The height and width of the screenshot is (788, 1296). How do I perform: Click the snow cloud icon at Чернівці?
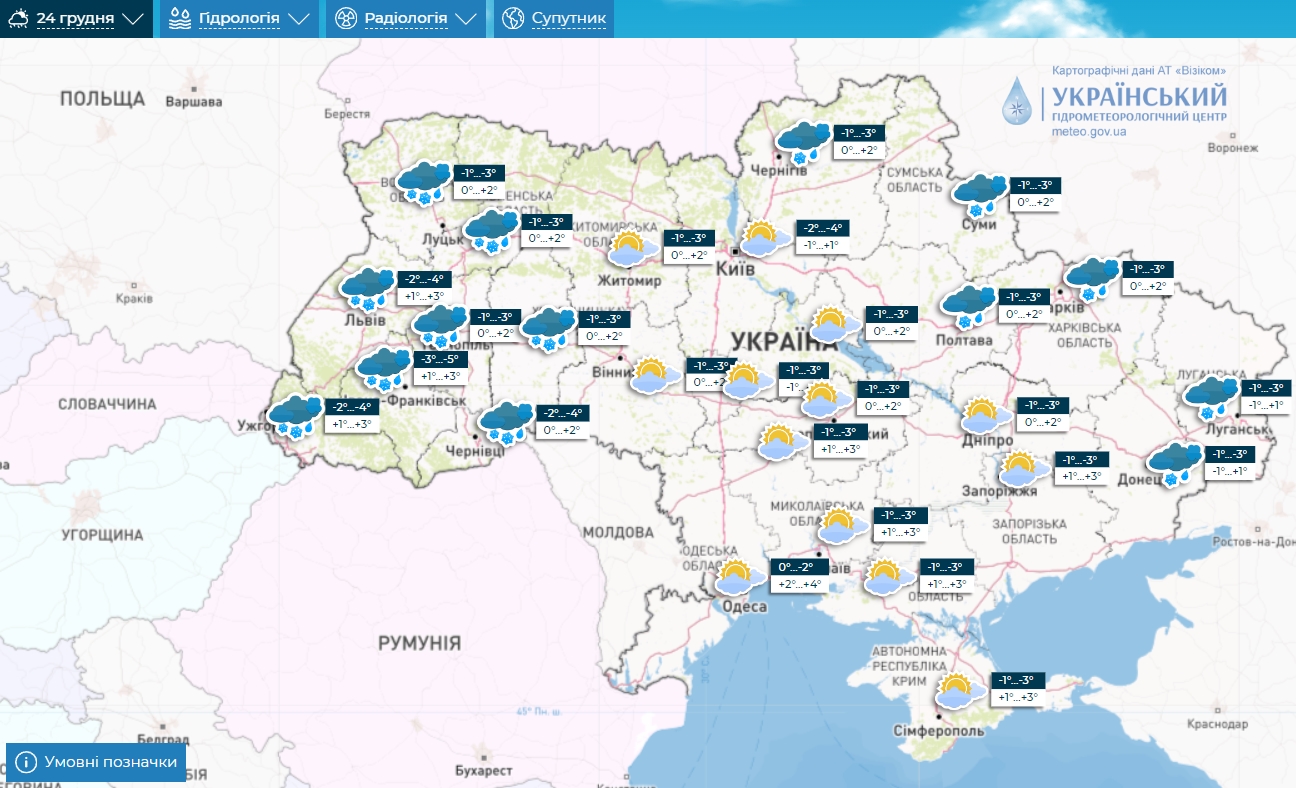[x=506, y=422]
